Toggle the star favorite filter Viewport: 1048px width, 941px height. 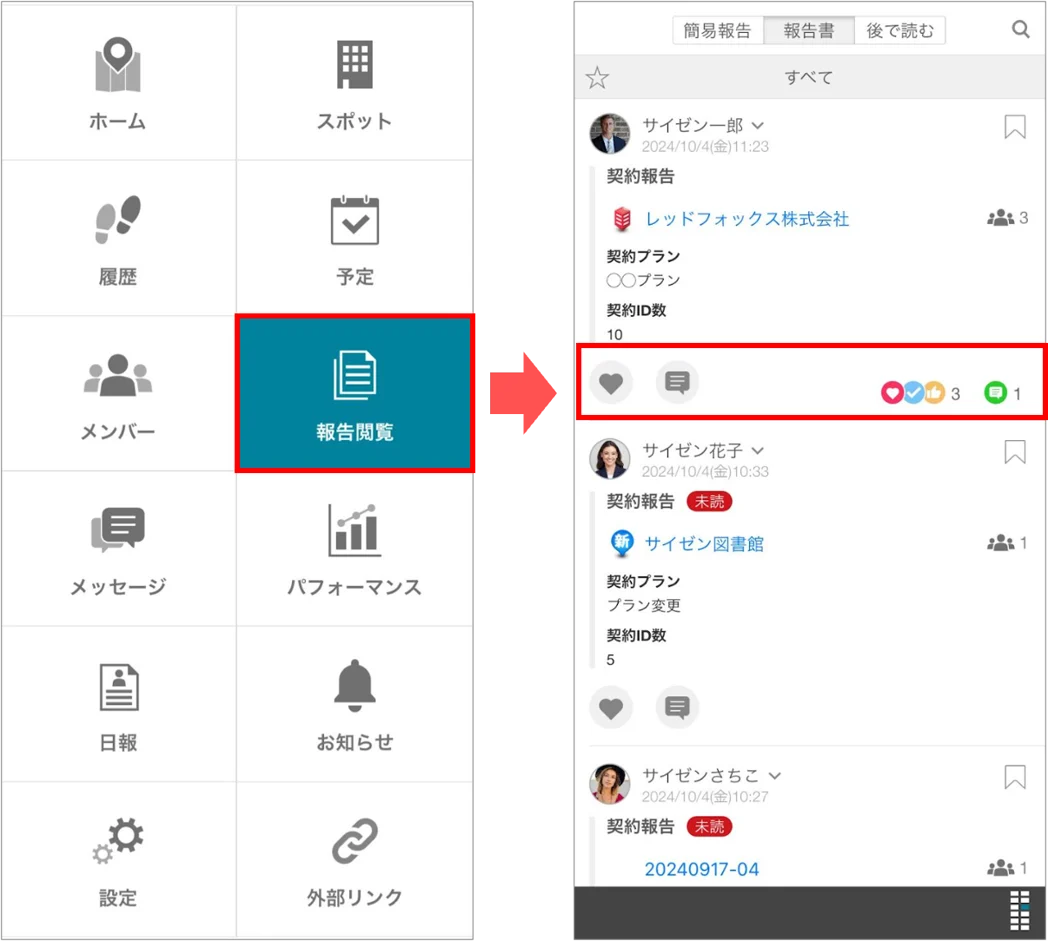click(597, 78)
